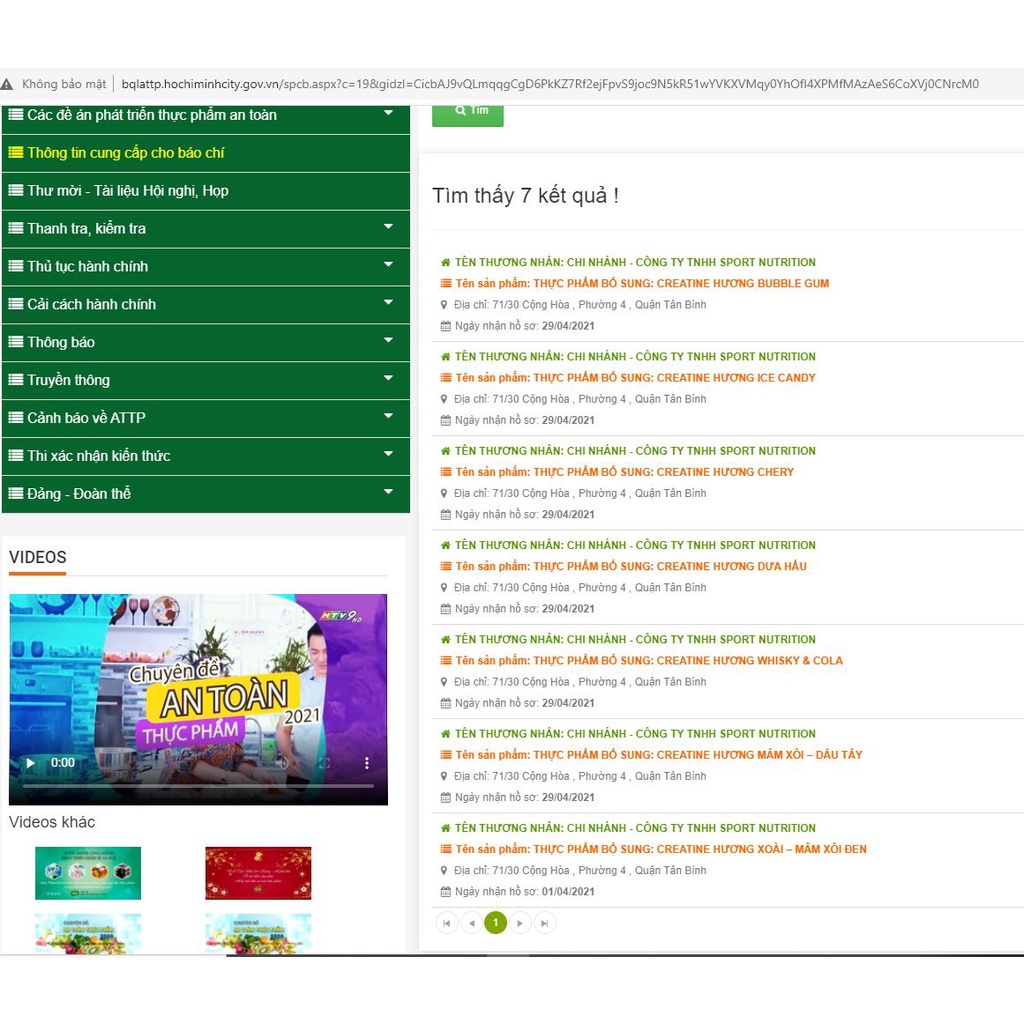
Task: Expand the Cảnh báo về ATTP menu
Action: (x=388, y=417)
